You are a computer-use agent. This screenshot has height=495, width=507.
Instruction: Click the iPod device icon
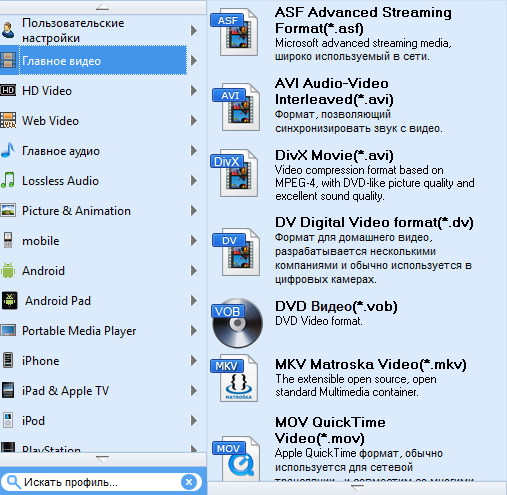[x=8, y=420]
